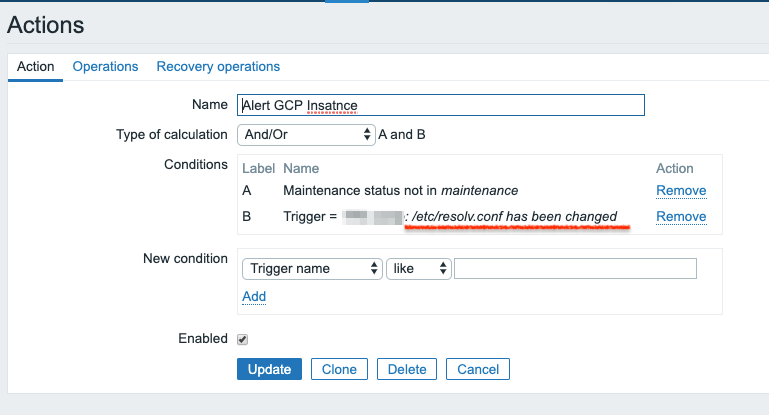769x415 pixels.
Task: Focus the new condition value field
Action: pos(575,268)
